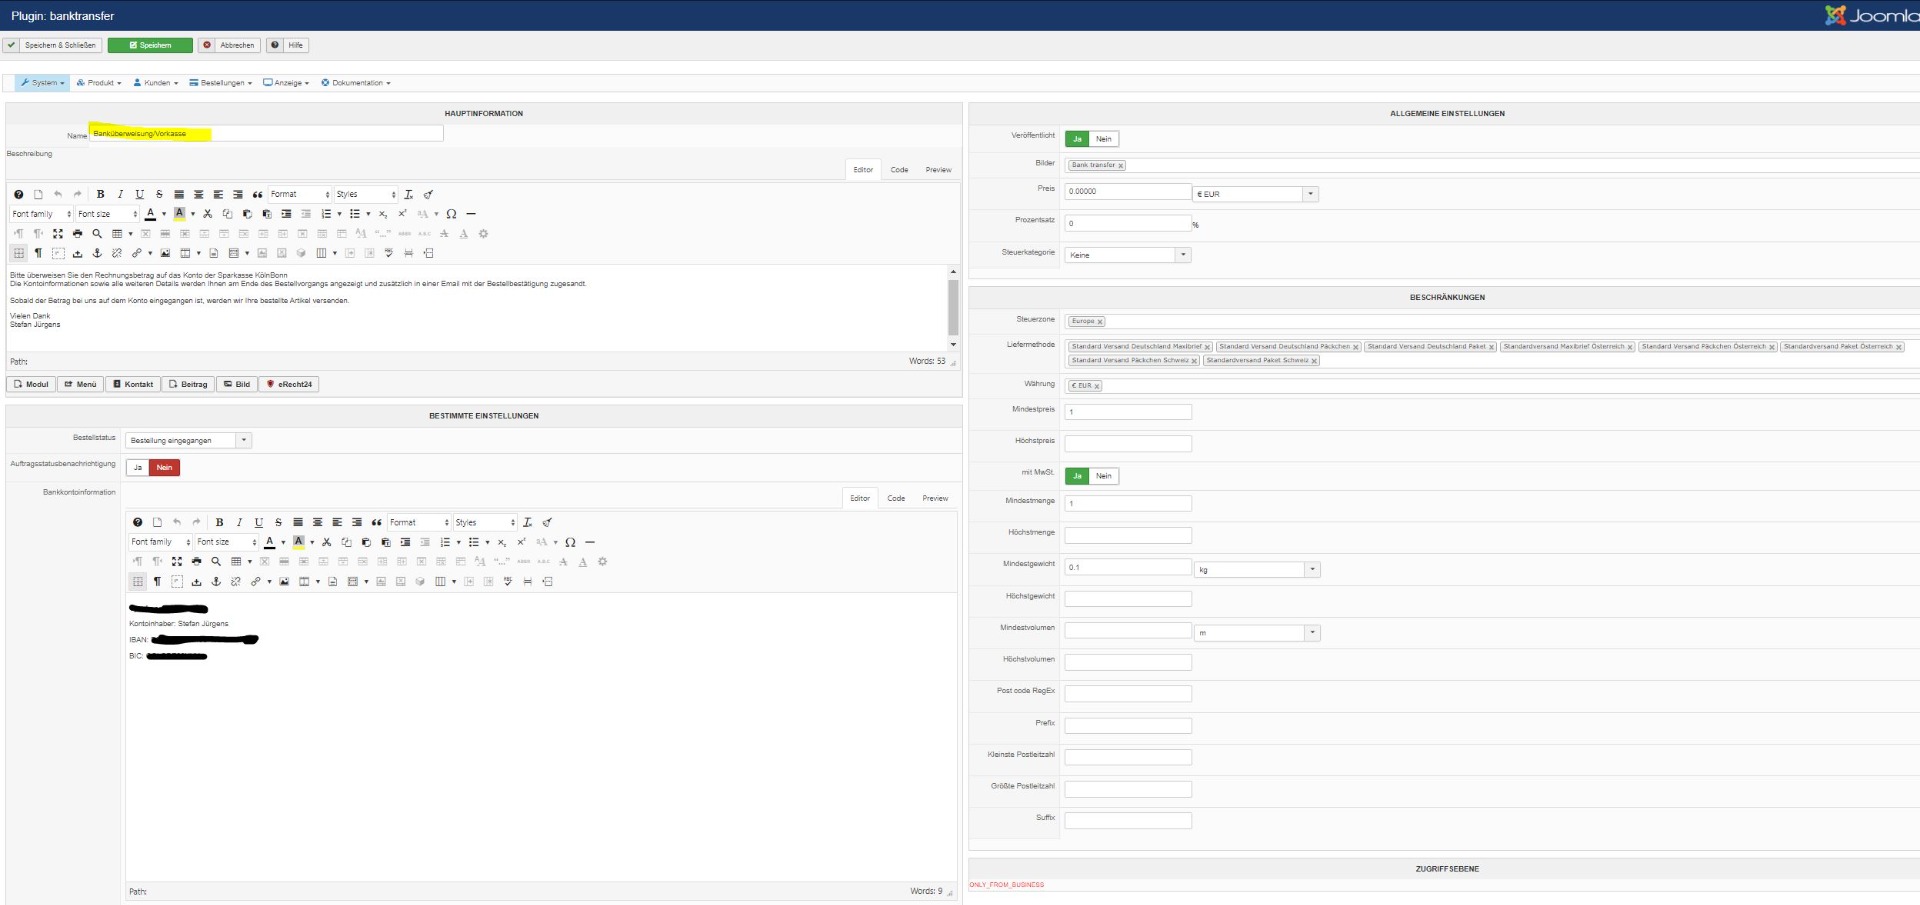Open text color picker in Bankkontoinformation editor
The width and height of the screenshot is (1920, 905).
(270, 542)
